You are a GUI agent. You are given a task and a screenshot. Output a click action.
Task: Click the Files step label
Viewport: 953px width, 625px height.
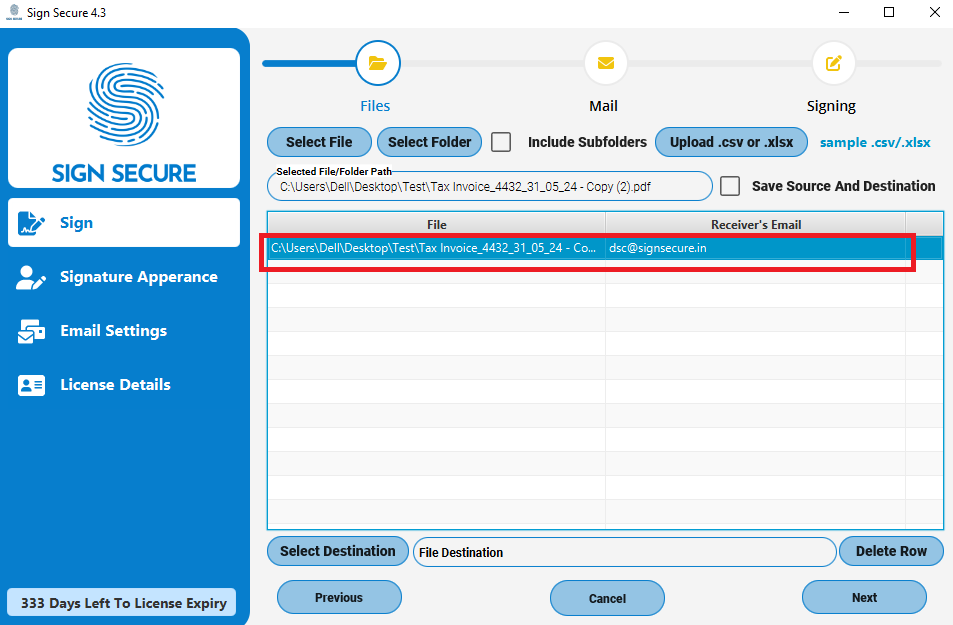(375, 106)
